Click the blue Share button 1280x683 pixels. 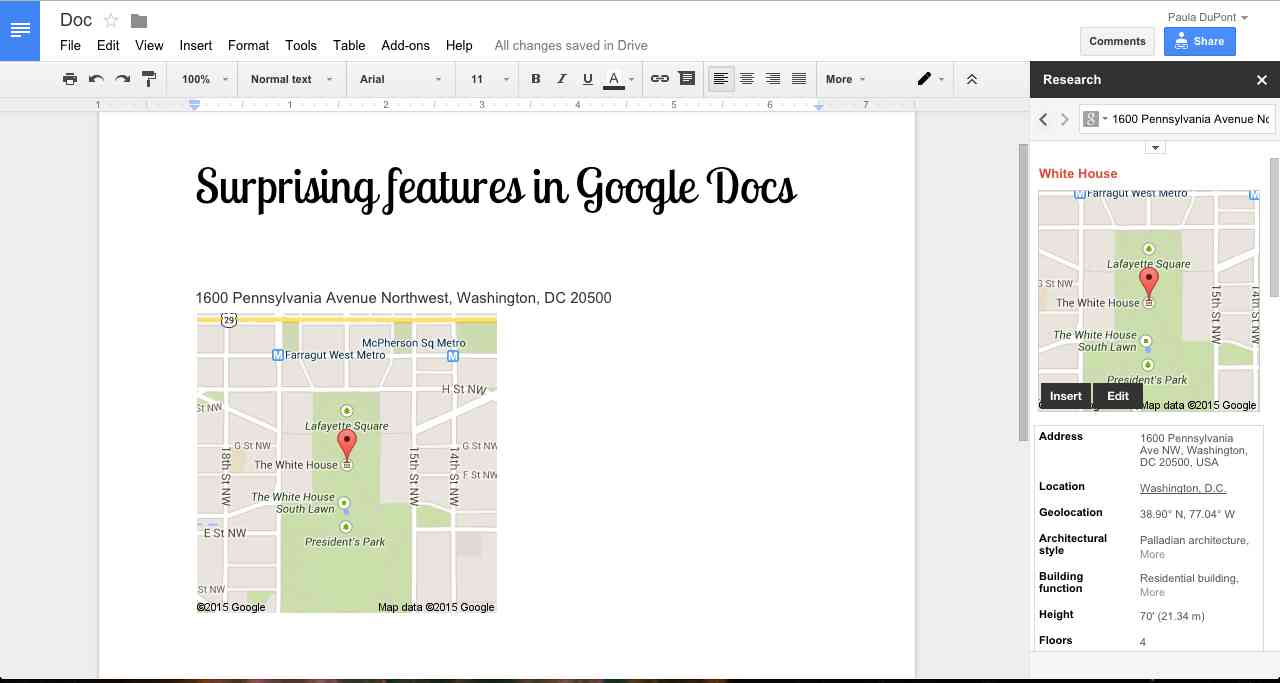point(1199,41)
